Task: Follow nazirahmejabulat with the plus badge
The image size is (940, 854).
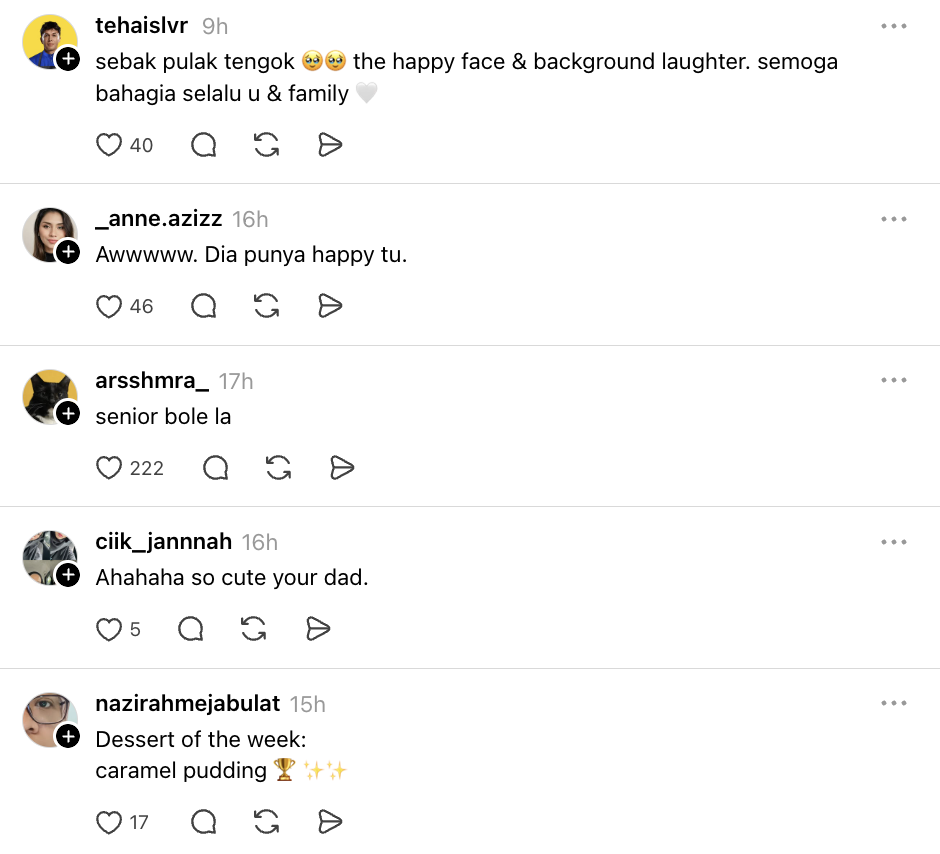Action: click(x=68, y=737)
